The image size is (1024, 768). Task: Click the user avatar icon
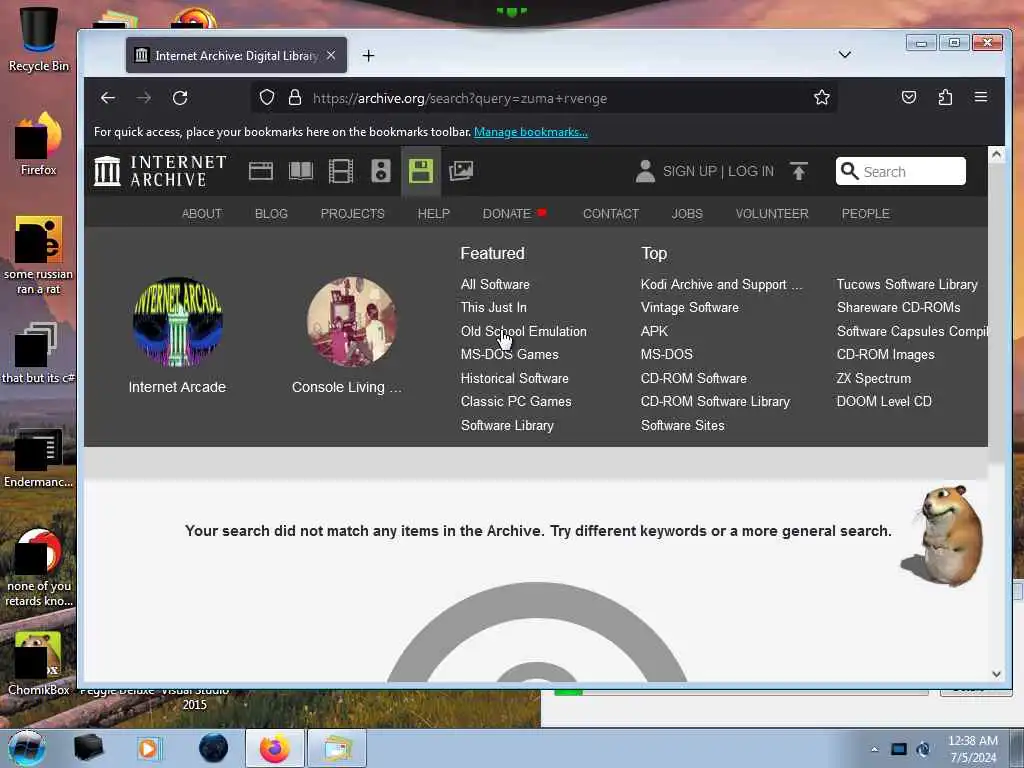point(645,171)
